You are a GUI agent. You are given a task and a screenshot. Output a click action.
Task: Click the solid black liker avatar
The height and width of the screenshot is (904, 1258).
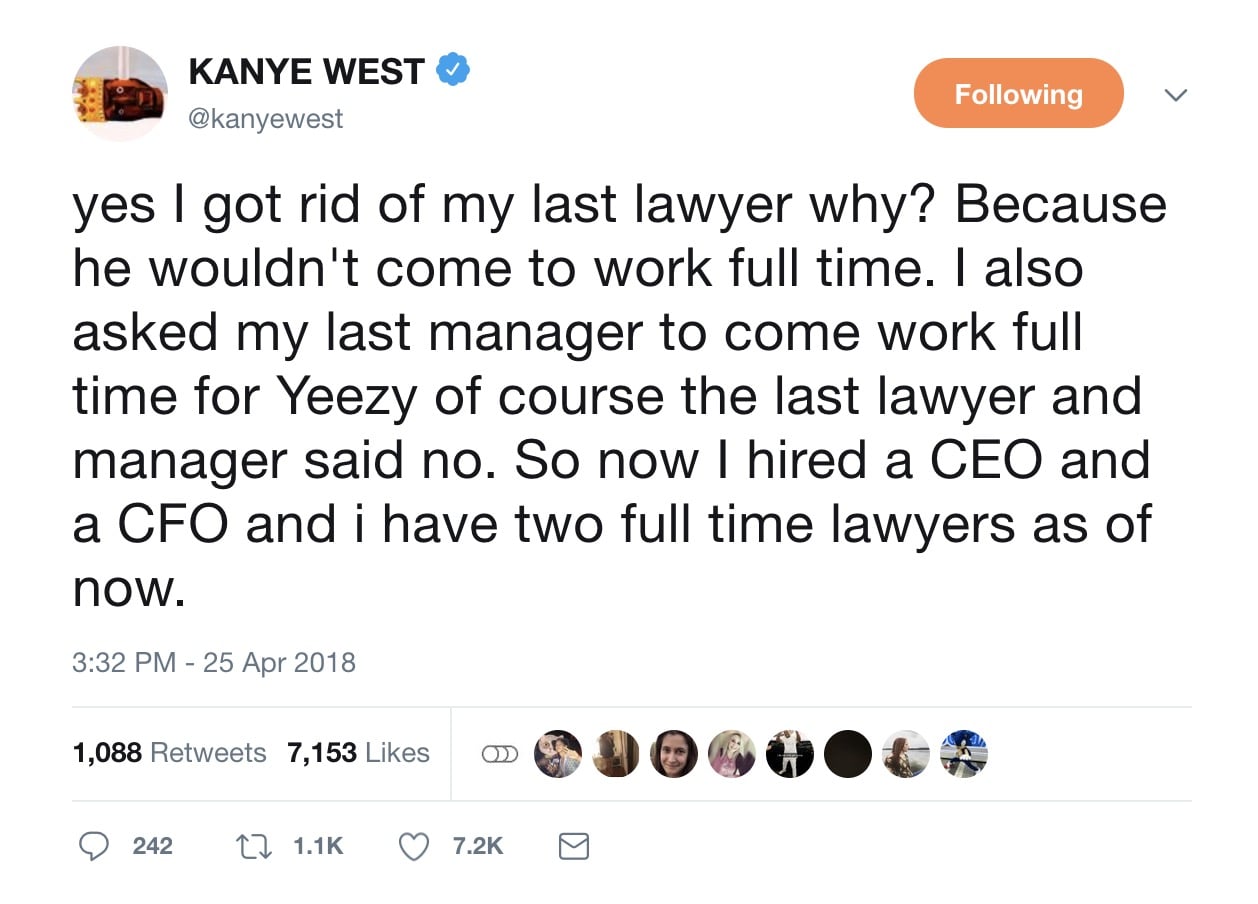pyautogui.click(x=847, y=754)
